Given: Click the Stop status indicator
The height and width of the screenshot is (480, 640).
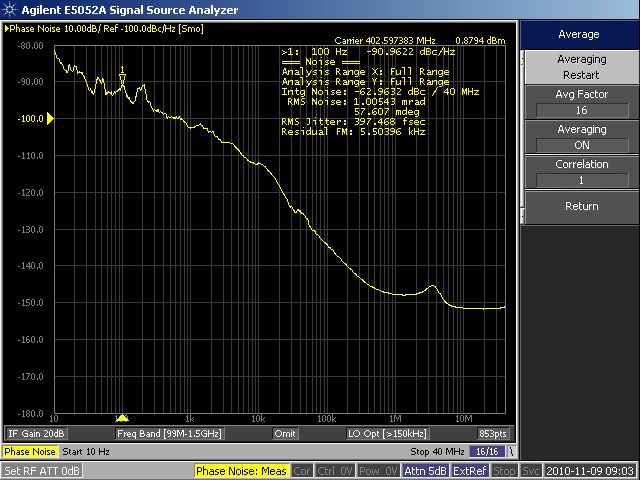Looking at the screenshot, I should (504, 471).
